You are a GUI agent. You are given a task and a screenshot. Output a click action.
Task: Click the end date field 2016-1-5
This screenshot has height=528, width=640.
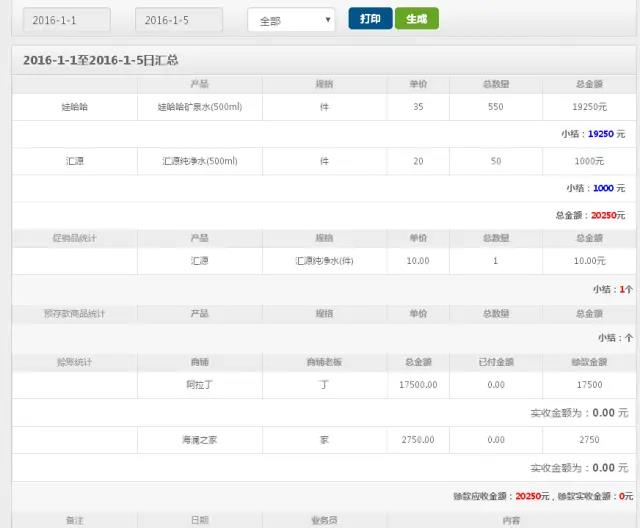click(x=180, y=20)
